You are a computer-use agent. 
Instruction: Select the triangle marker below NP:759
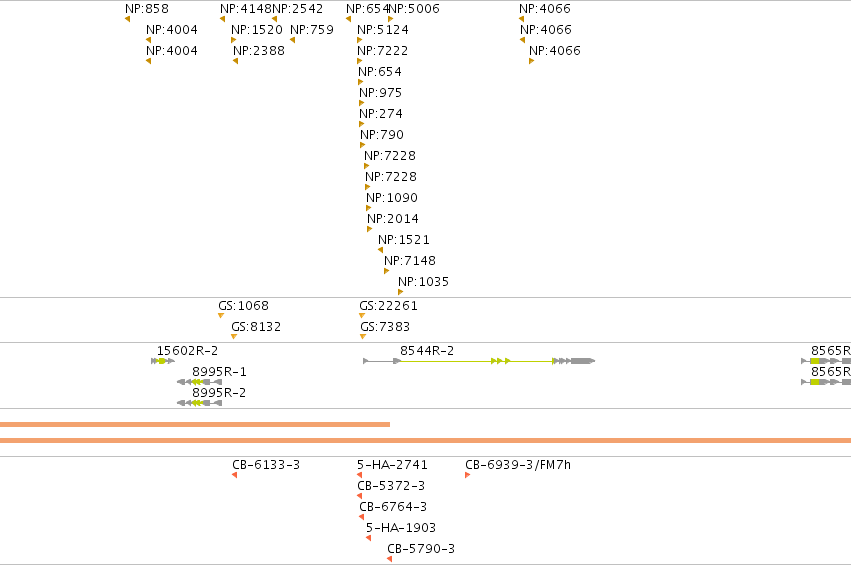pos(293,40)
